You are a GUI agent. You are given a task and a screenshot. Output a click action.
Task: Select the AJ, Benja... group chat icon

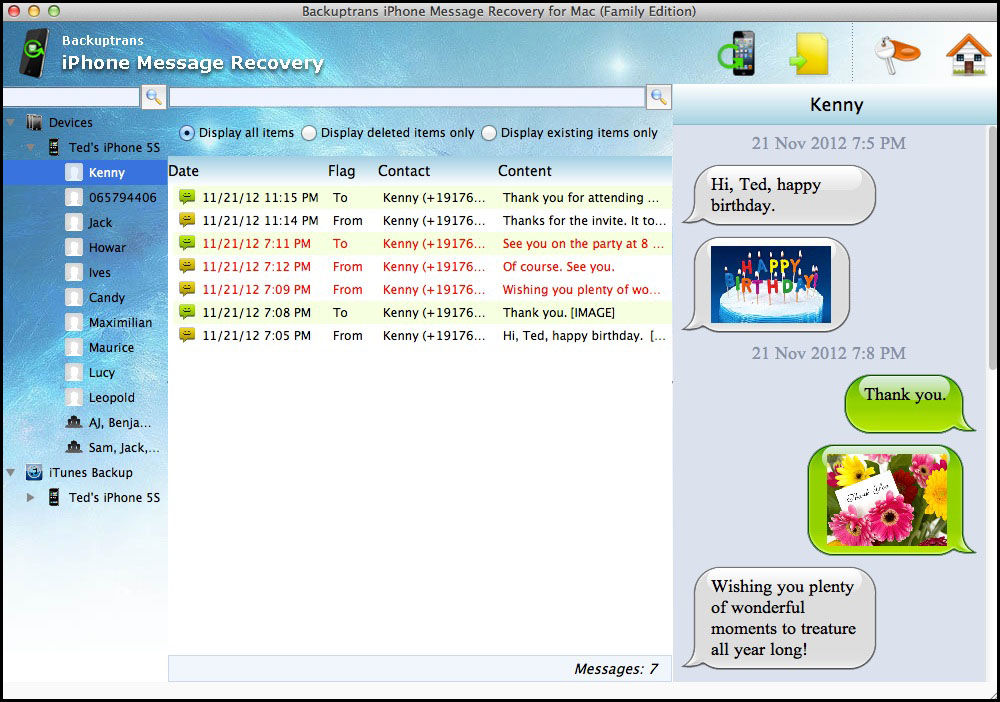74,423
